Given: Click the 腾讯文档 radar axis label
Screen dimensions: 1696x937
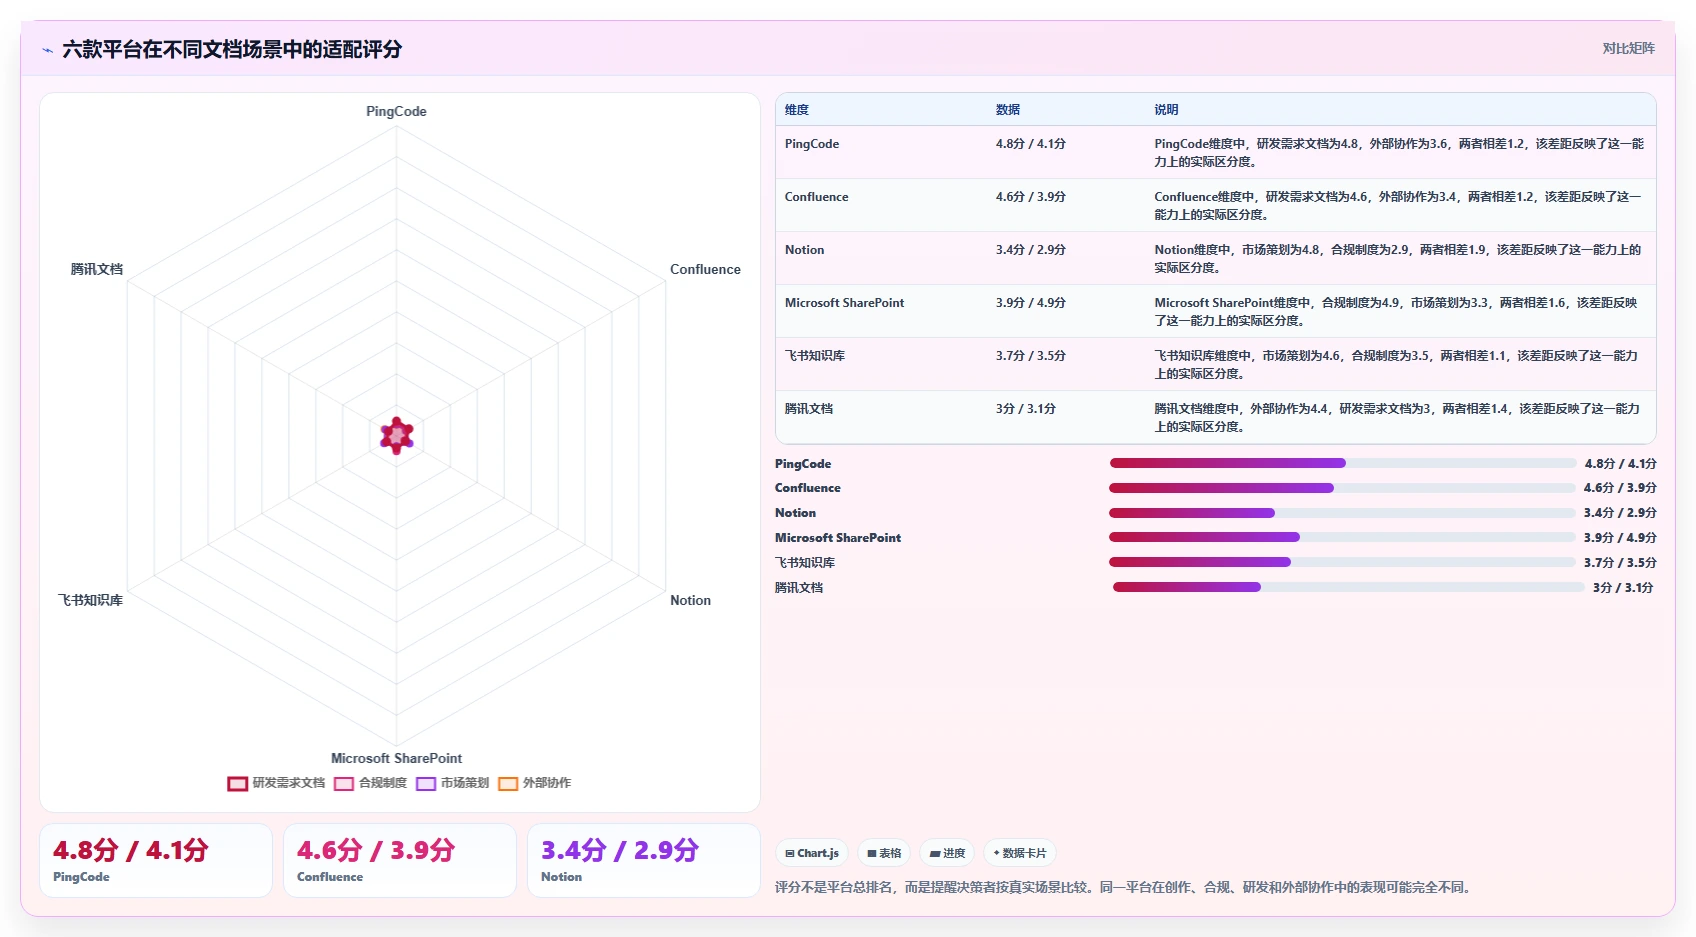Looking at the screenshot, I should coord(97,269).
